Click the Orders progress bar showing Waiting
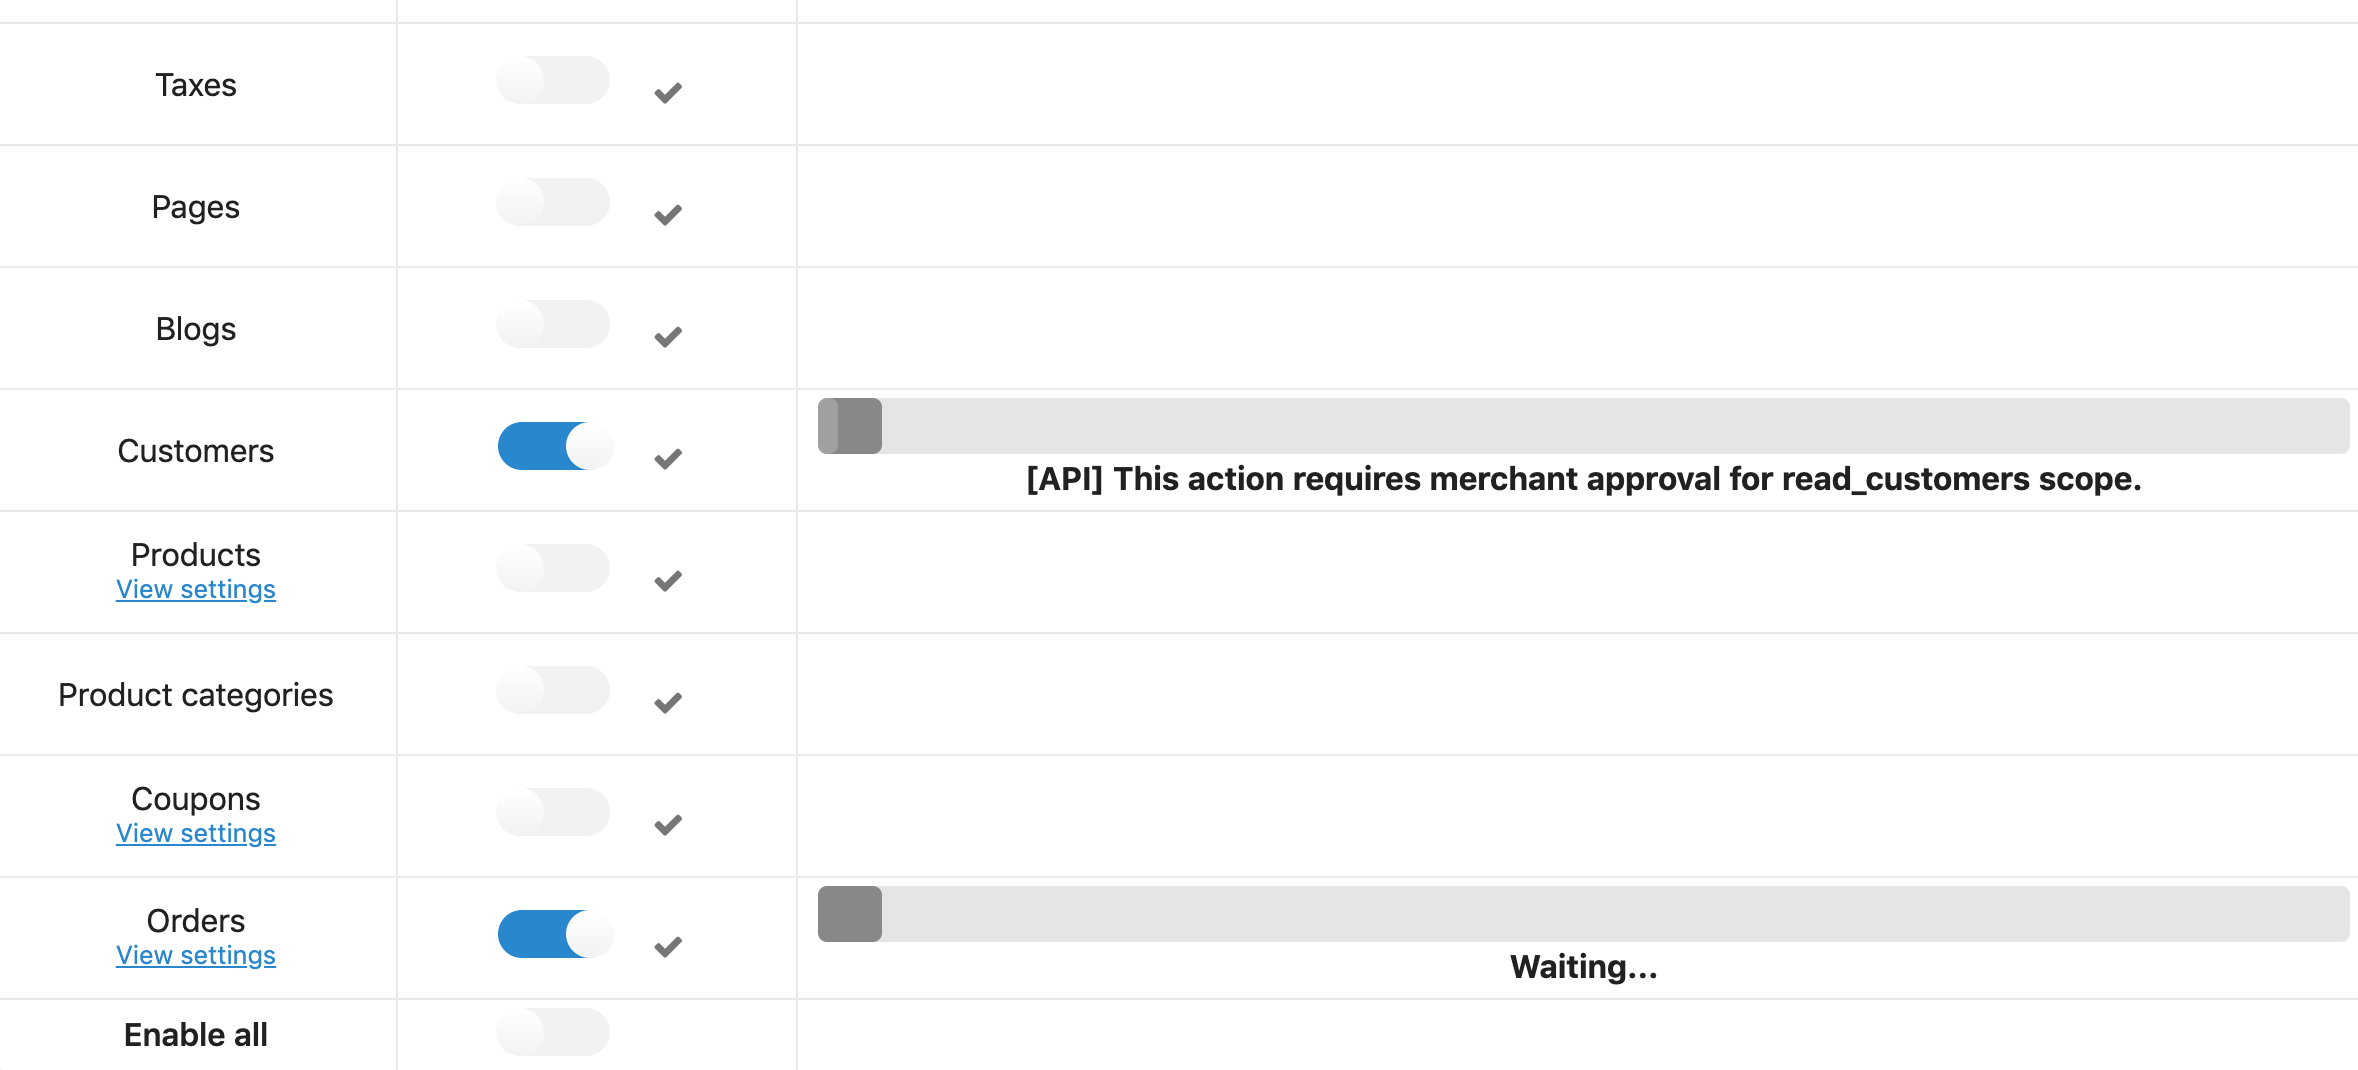The height and width of the screenshot is (1070, 2358). (1583, 914)
